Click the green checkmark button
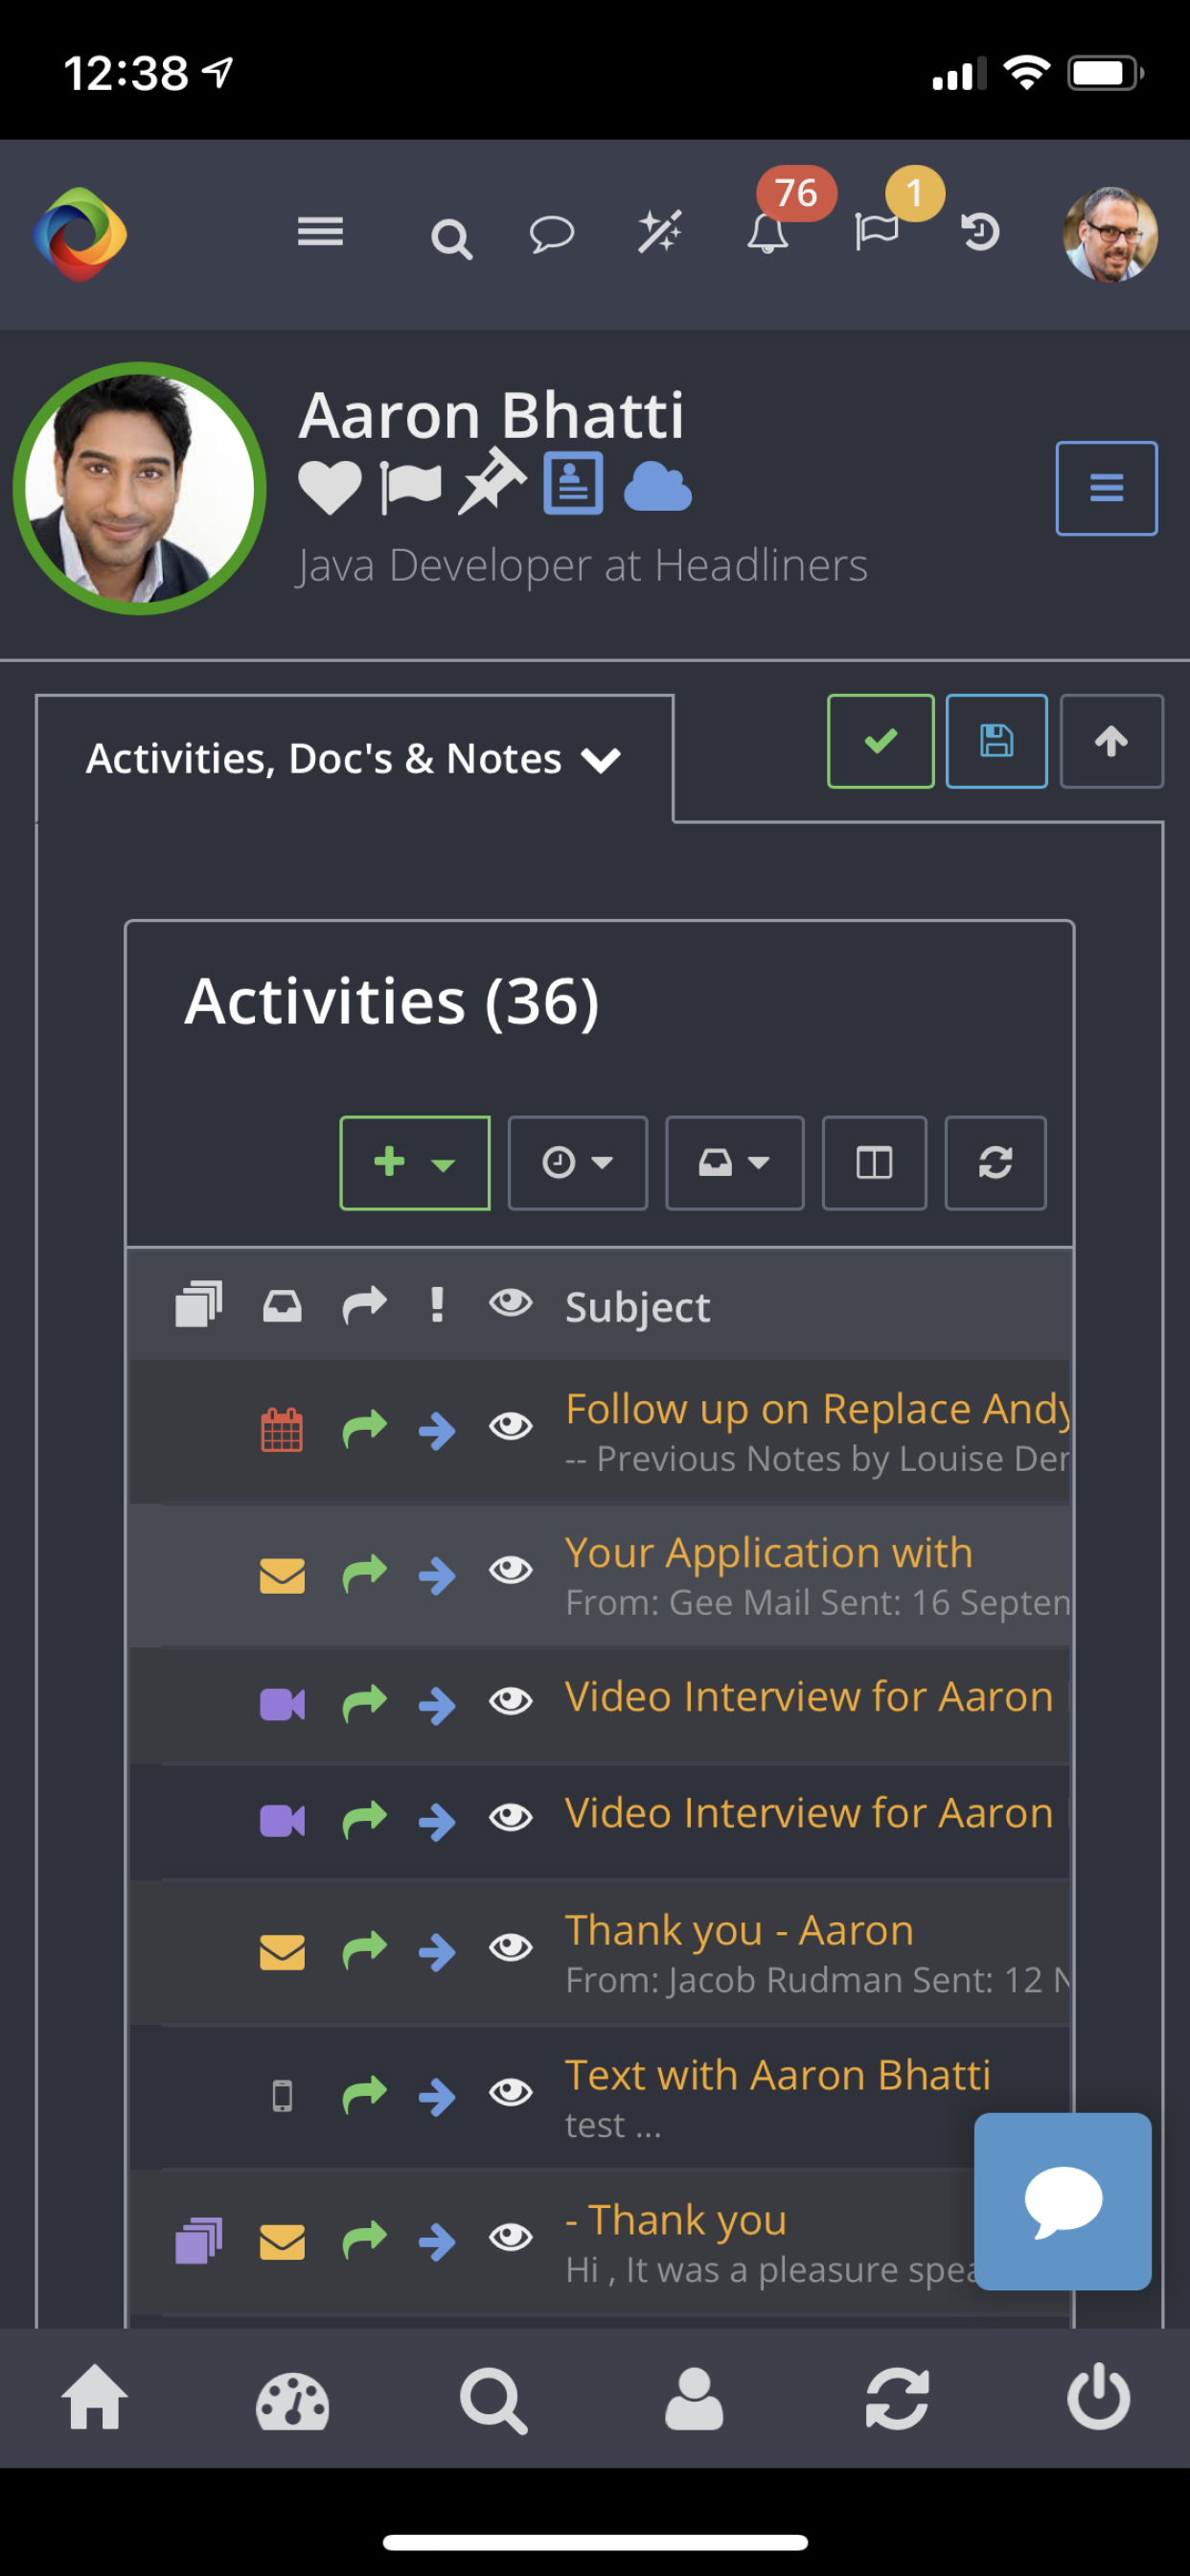Screen dimensions: 1190x2576 tap(880, 741)
